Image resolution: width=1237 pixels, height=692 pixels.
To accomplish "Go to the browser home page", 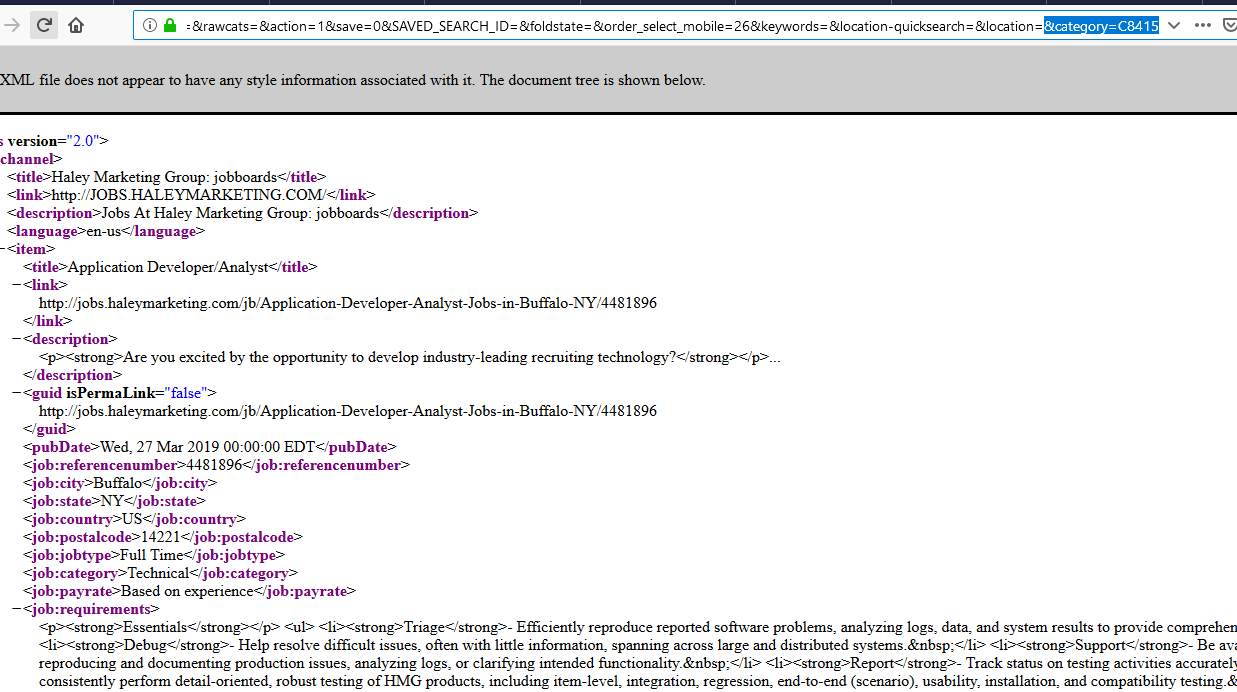I will click(76, 25).
